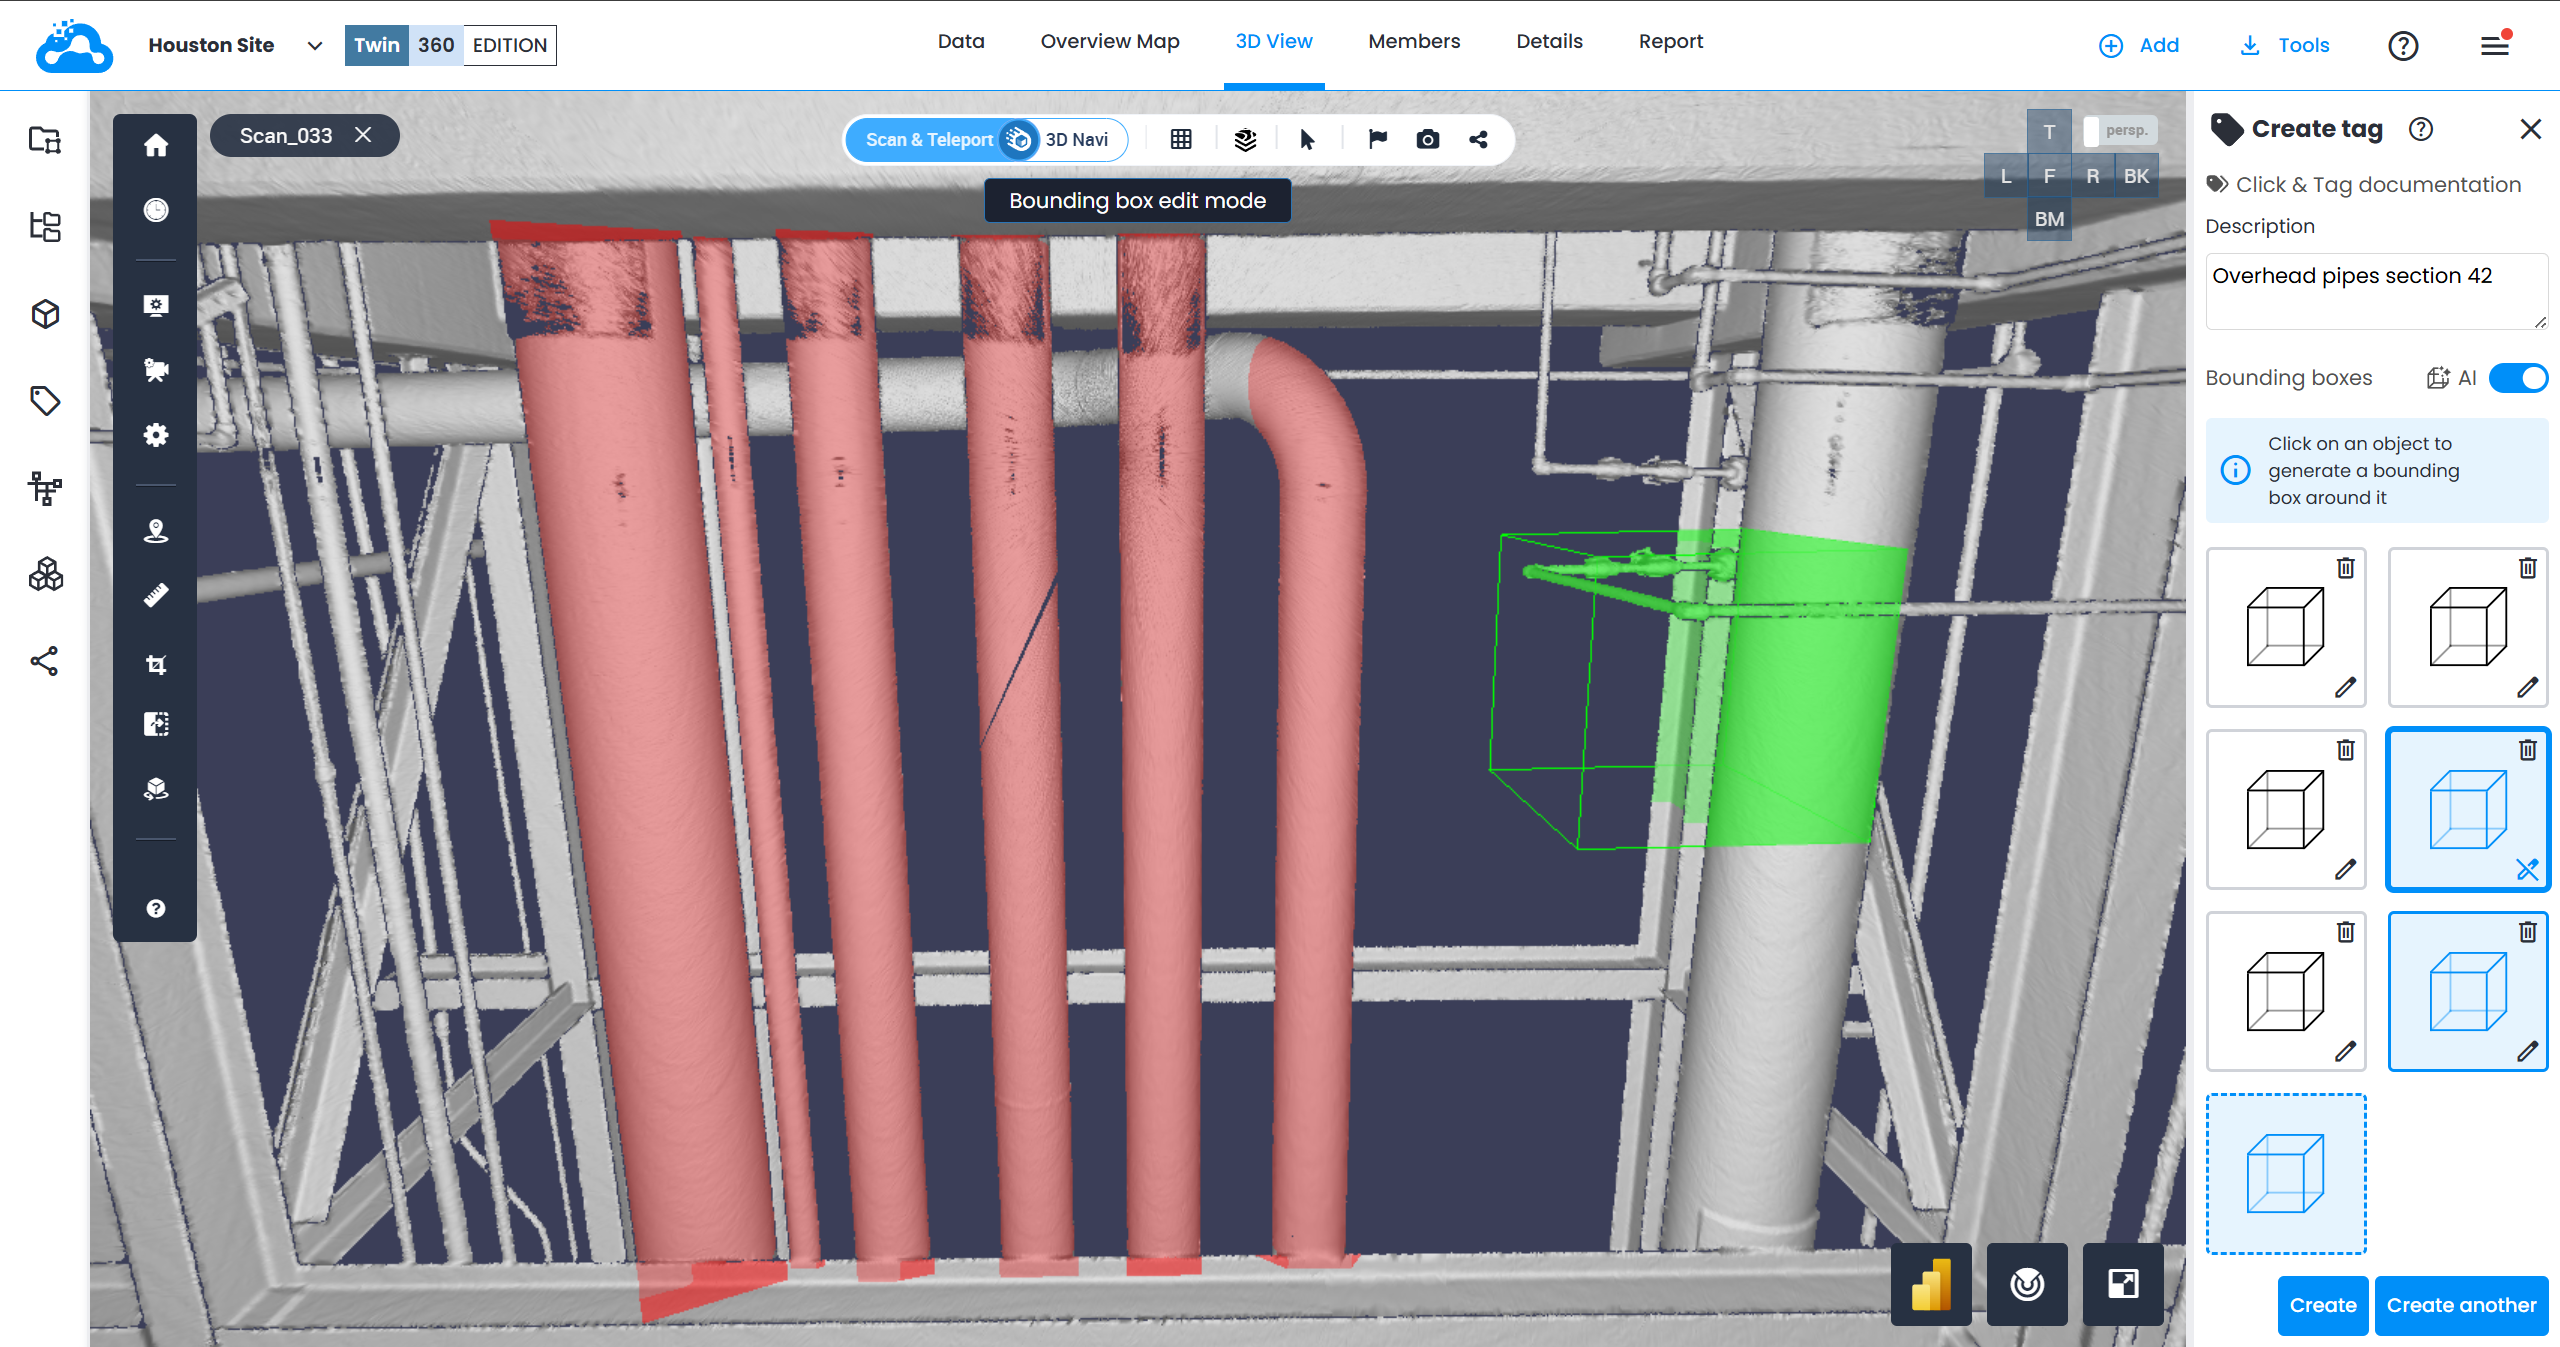
Task: Click the flag marker icon
Action: tap(1377, 140)
